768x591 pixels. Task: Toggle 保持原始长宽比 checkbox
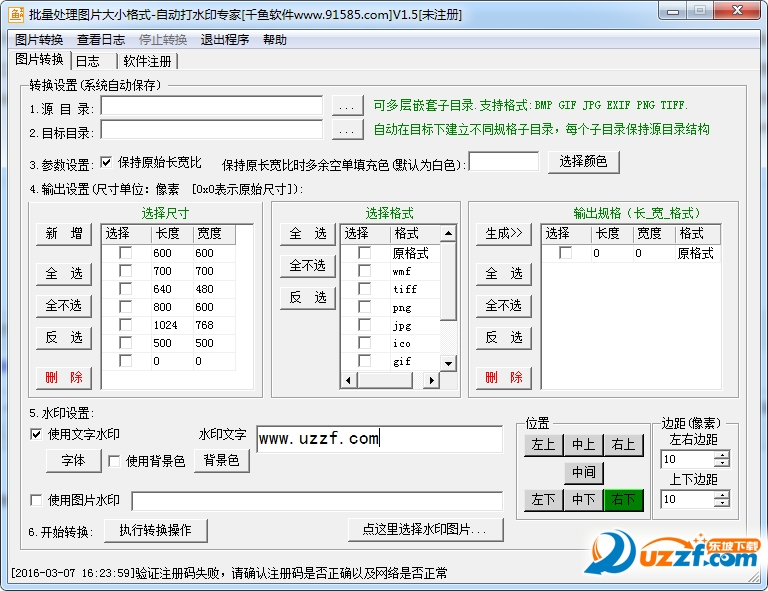point(106,162)
